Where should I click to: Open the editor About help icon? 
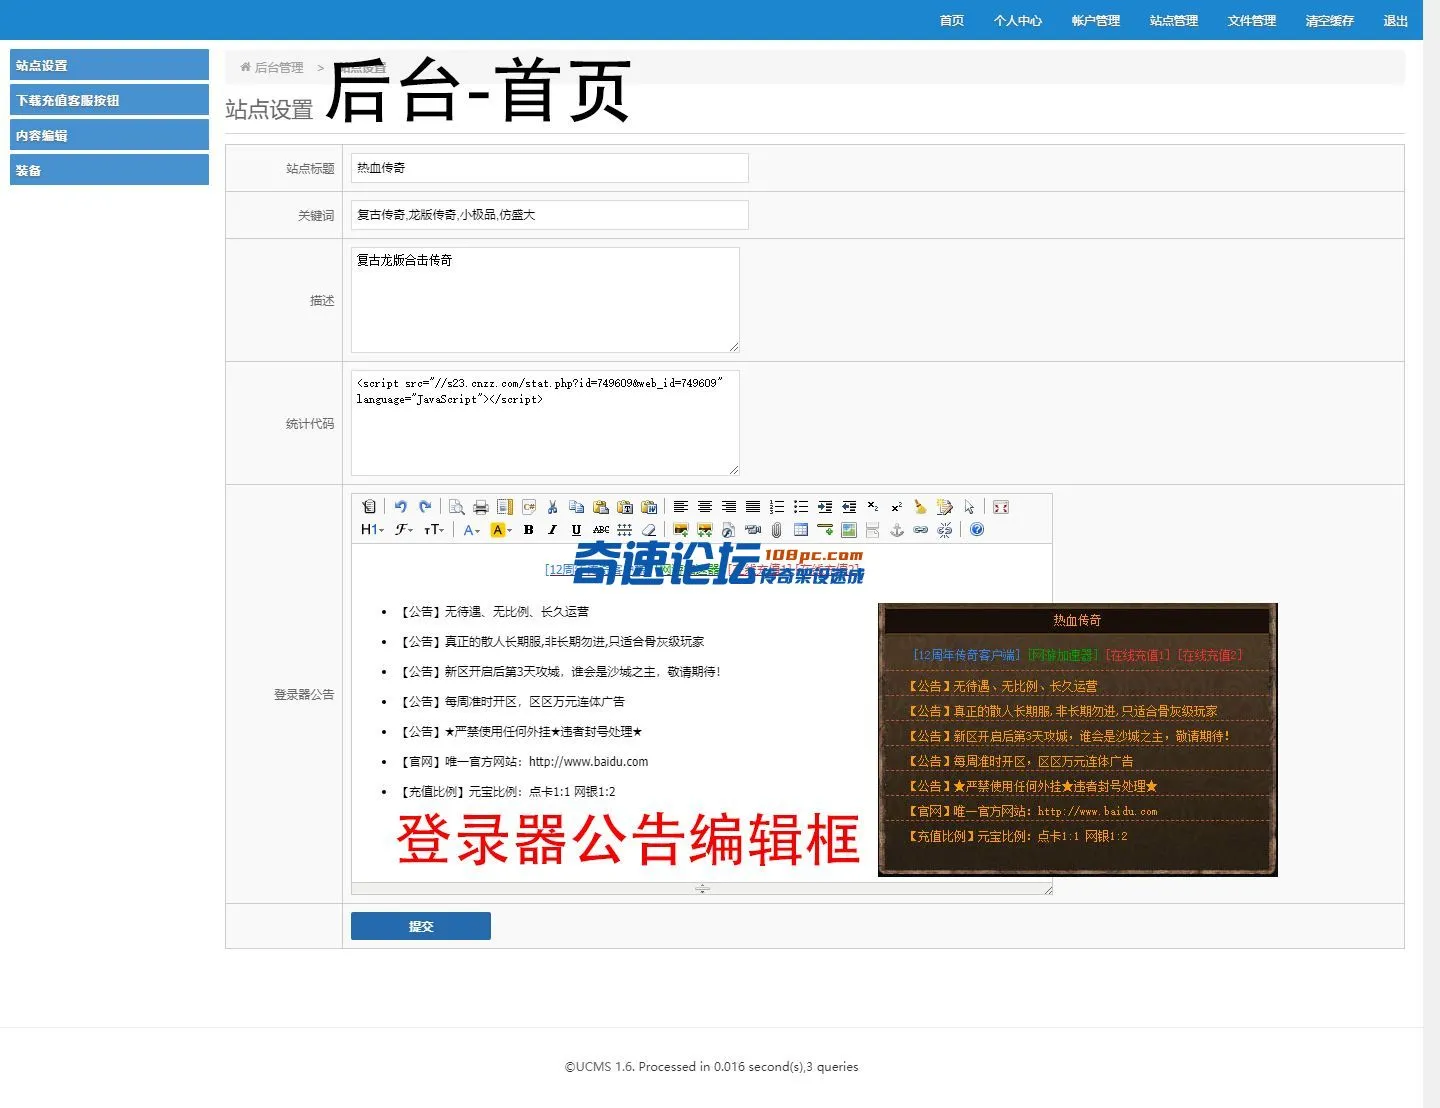click(x=977, y=530)
